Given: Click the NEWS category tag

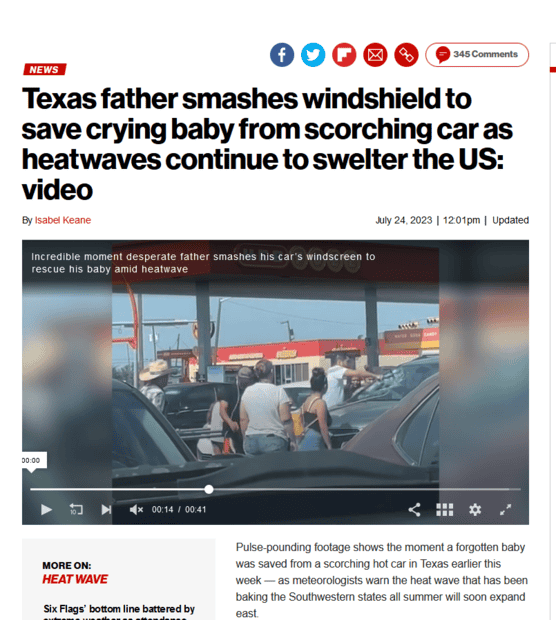Looking at the screenshot, I should pyautogui.click(x=44, y=69).
